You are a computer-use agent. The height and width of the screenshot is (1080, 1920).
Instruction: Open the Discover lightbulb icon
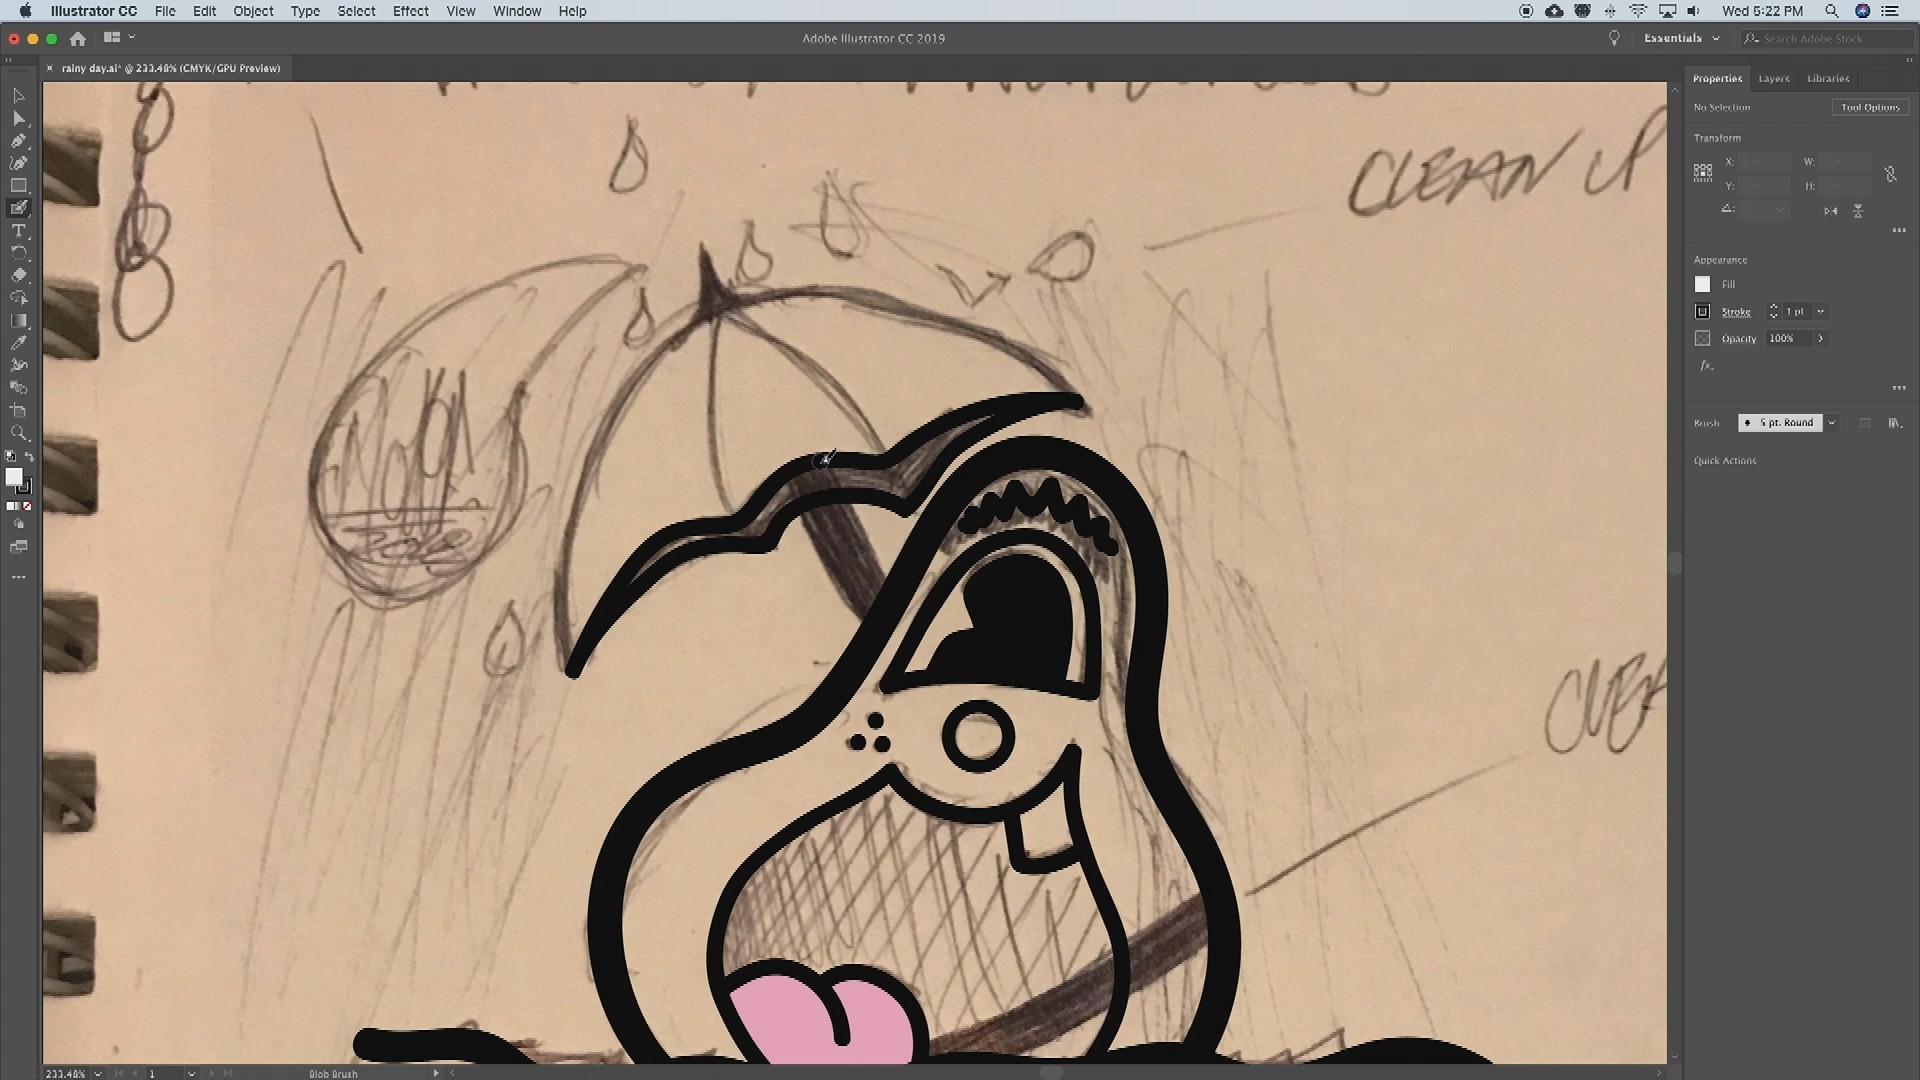coord(1613,38)
